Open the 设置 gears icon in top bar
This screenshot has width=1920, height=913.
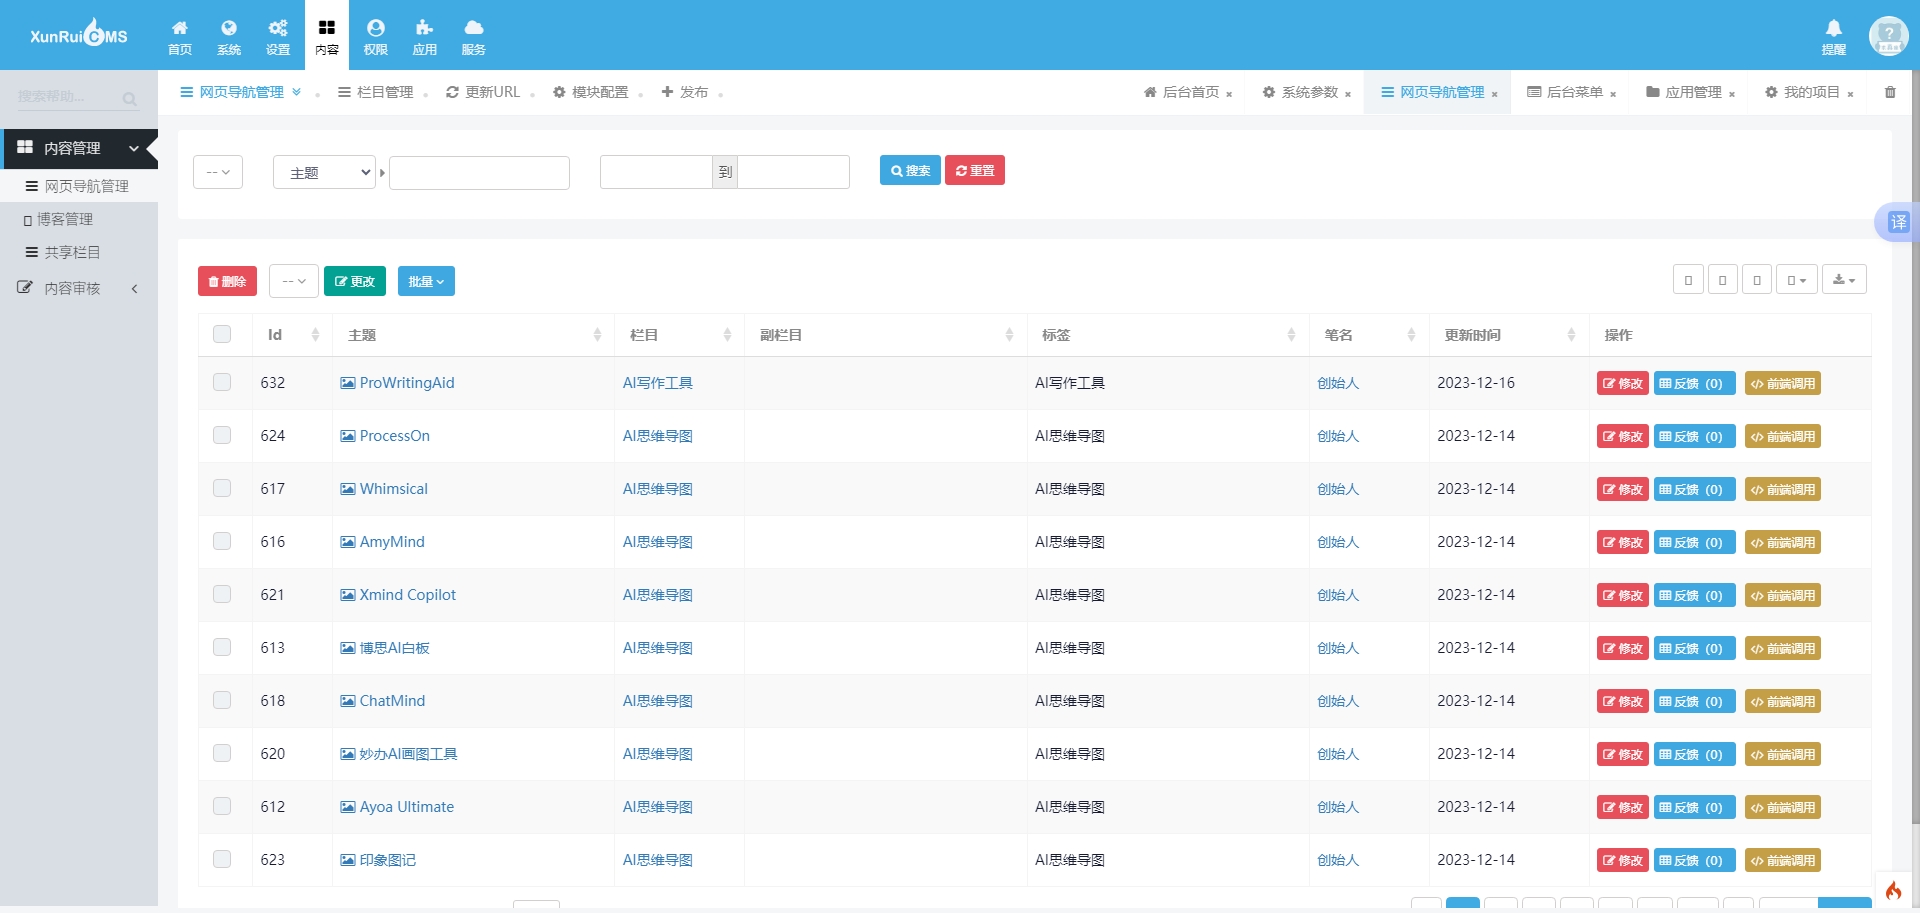[278, 36]
